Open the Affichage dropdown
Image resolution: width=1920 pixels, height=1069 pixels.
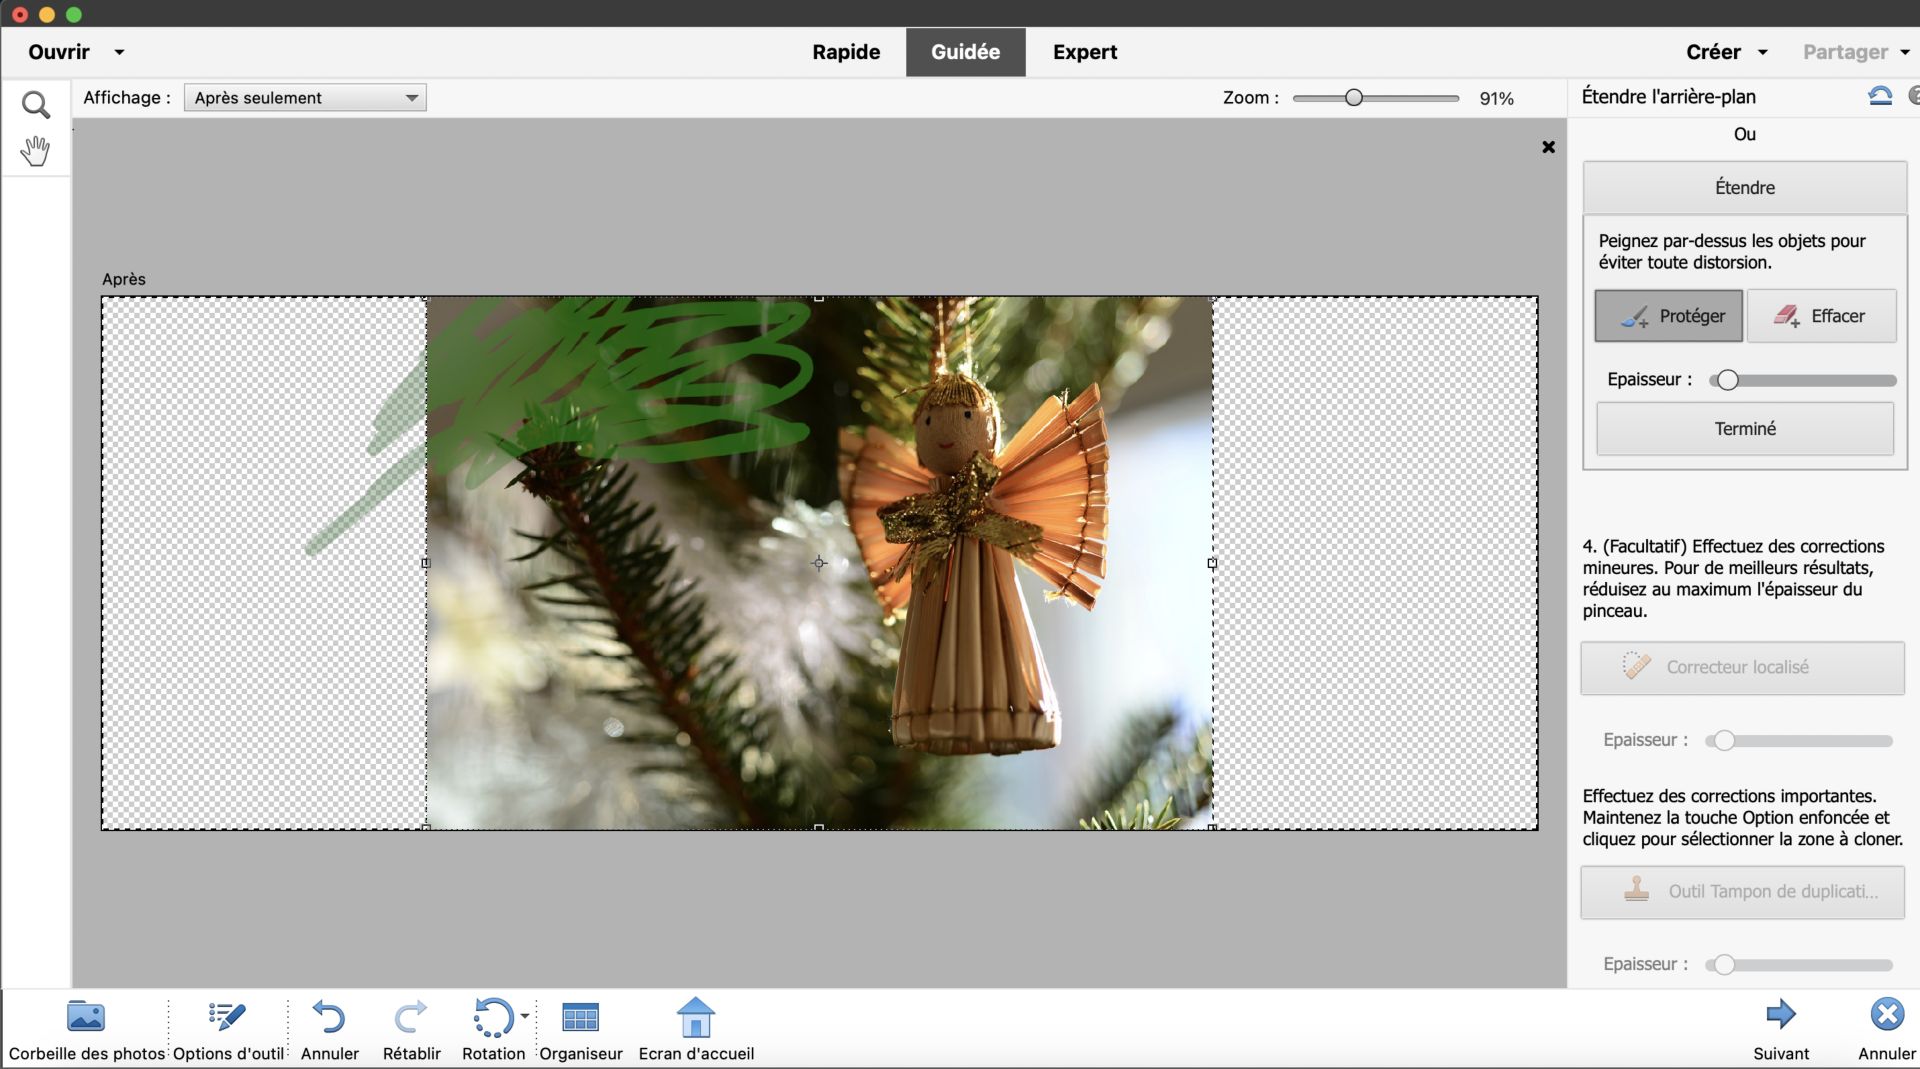pyautogui.click(x=305, y=97)
